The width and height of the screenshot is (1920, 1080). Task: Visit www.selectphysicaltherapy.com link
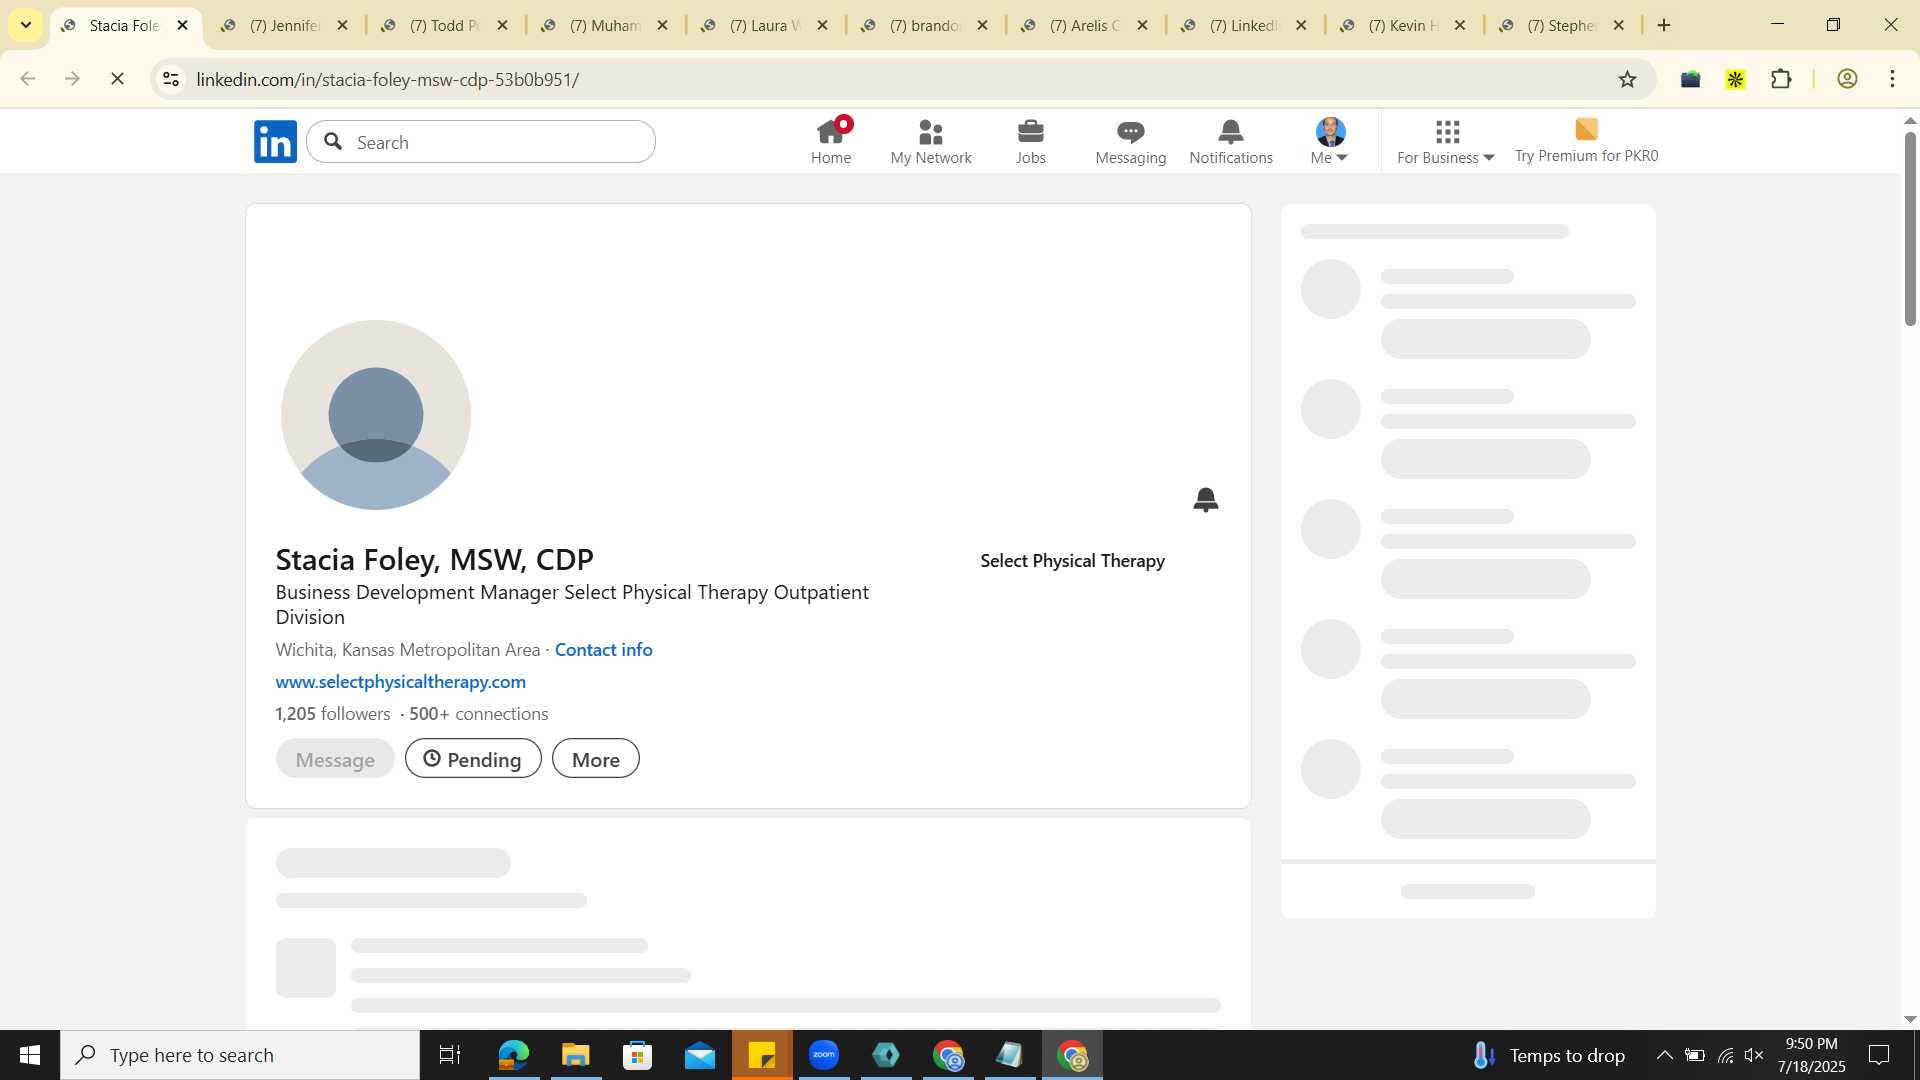tap(401, 682)
